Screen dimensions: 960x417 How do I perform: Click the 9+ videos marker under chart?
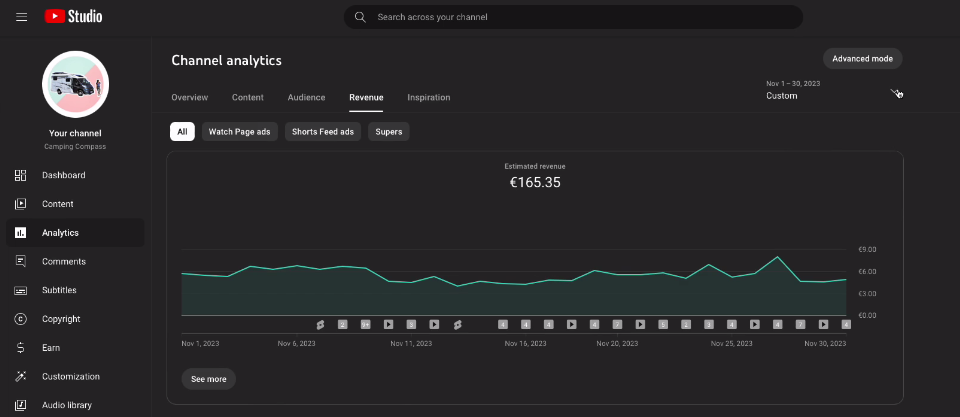click(x=366, y=325)
